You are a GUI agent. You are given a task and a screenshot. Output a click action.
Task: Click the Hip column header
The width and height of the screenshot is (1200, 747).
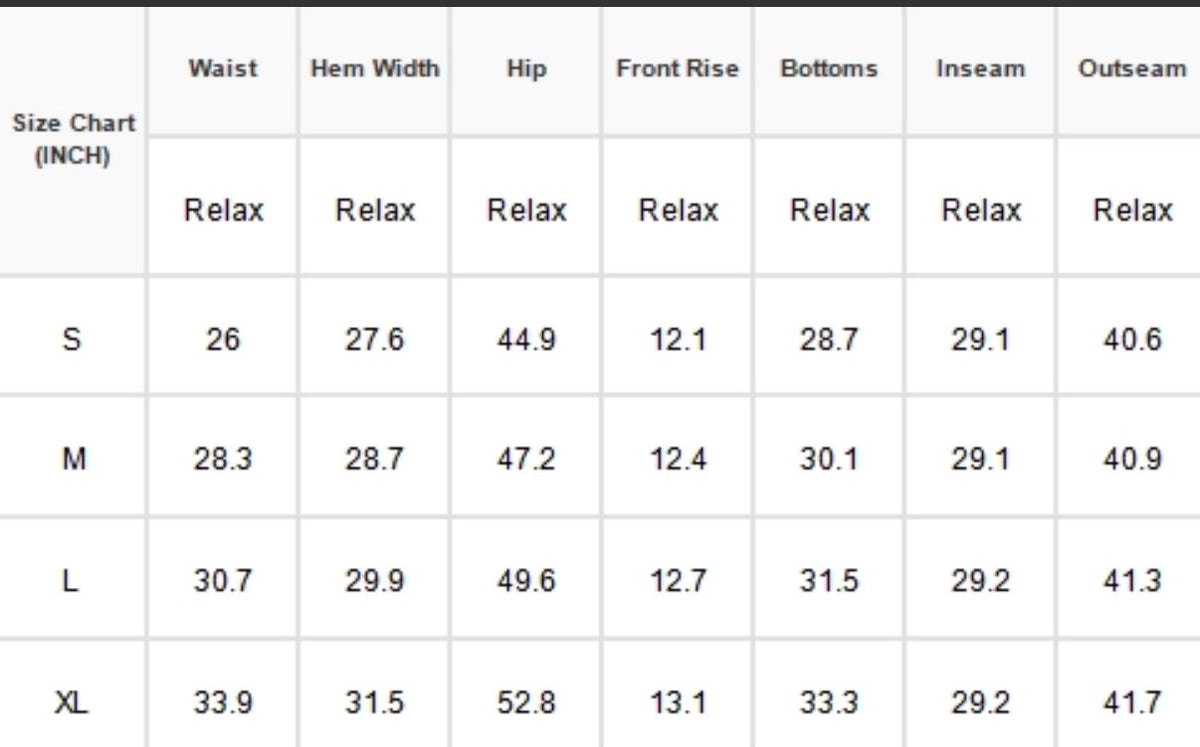[x=526, y=69]
